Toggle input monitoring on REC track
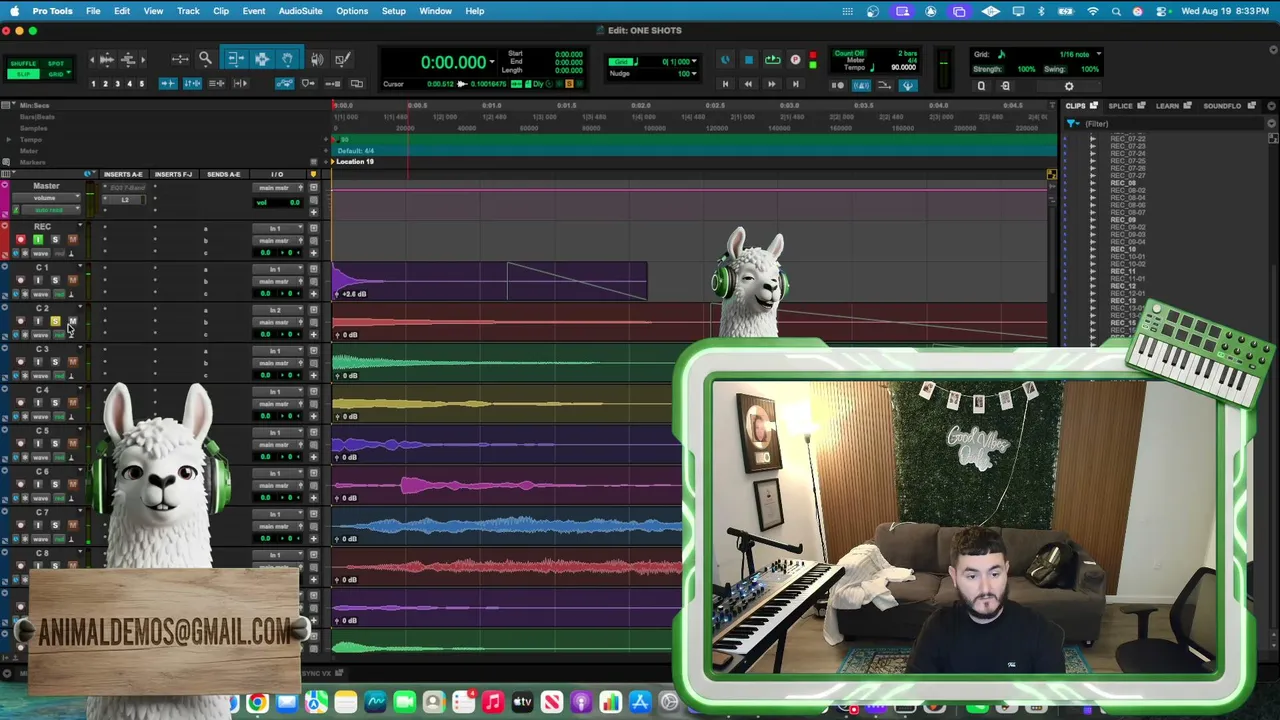Screen dimensions: 1280x720 38,240
